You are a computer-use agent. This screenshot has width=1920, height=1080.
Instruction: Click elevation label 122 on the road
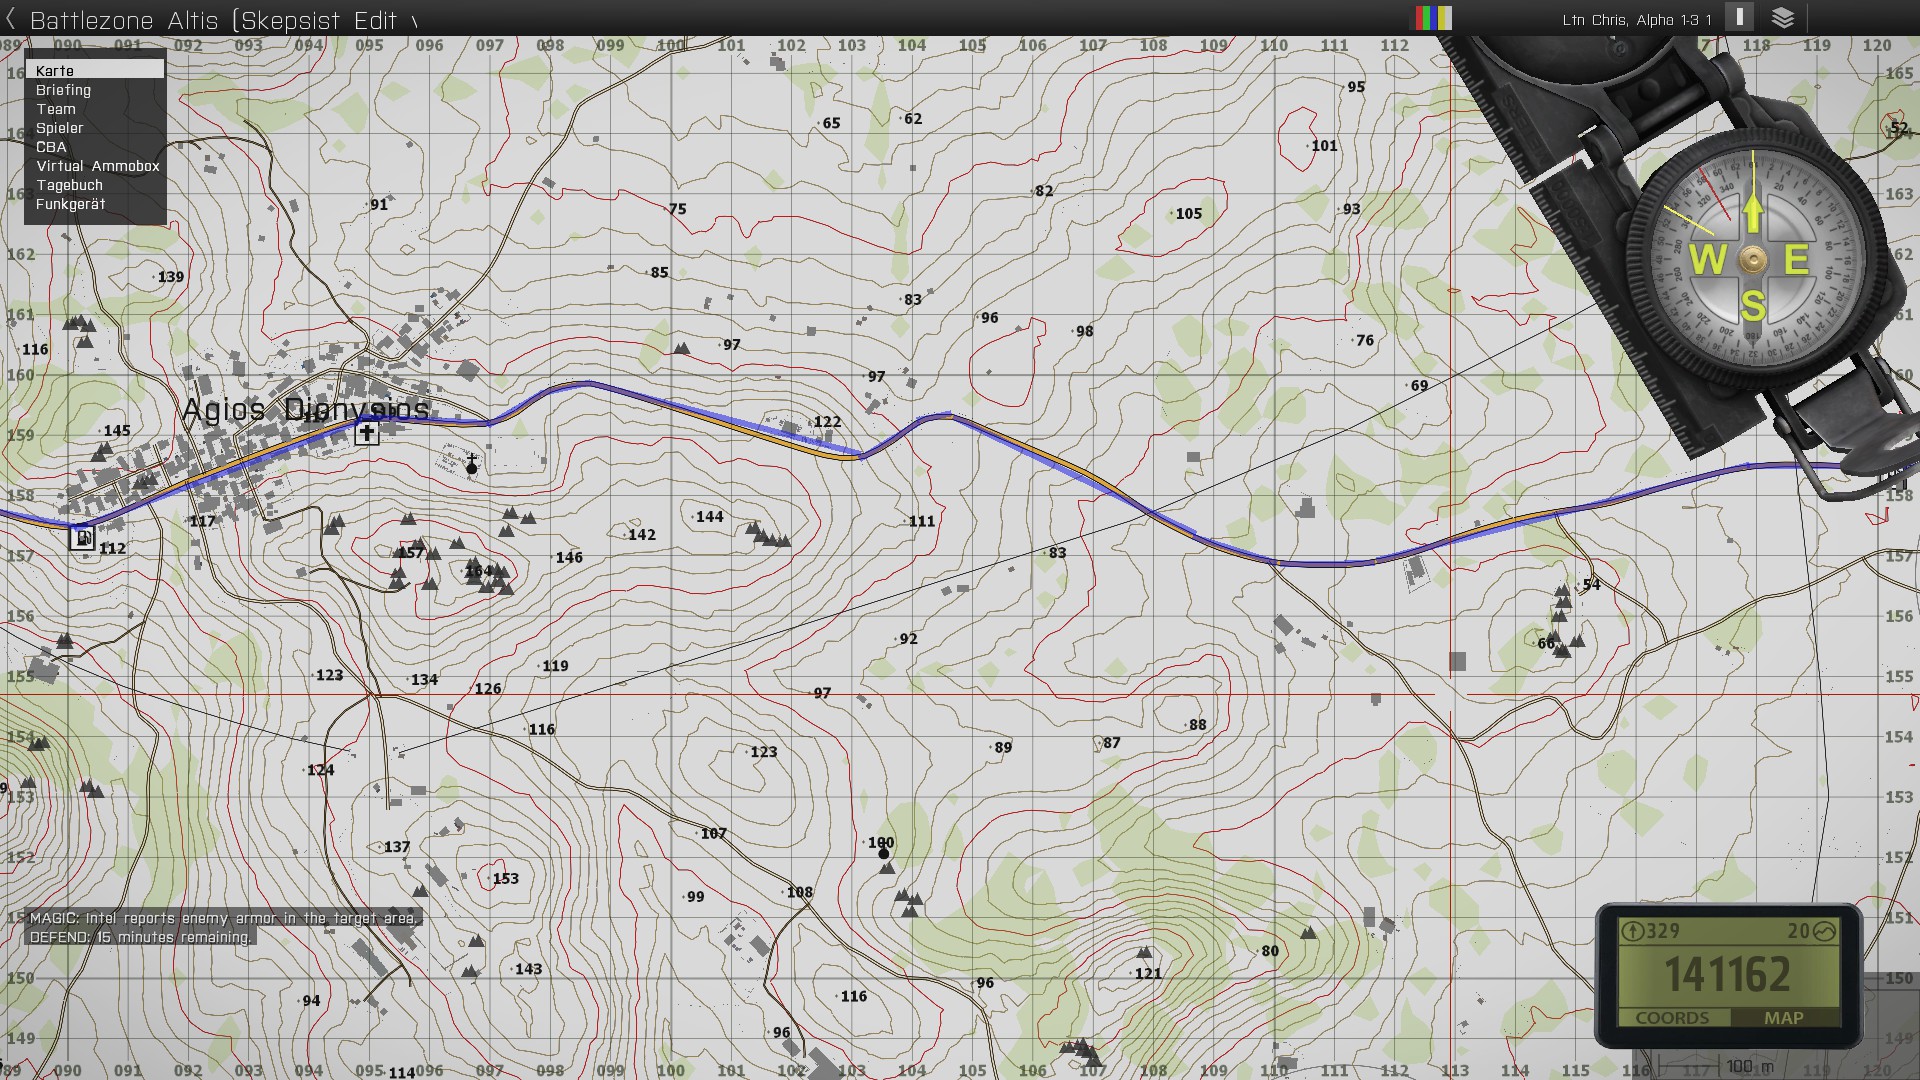click(x=827, y=422)
